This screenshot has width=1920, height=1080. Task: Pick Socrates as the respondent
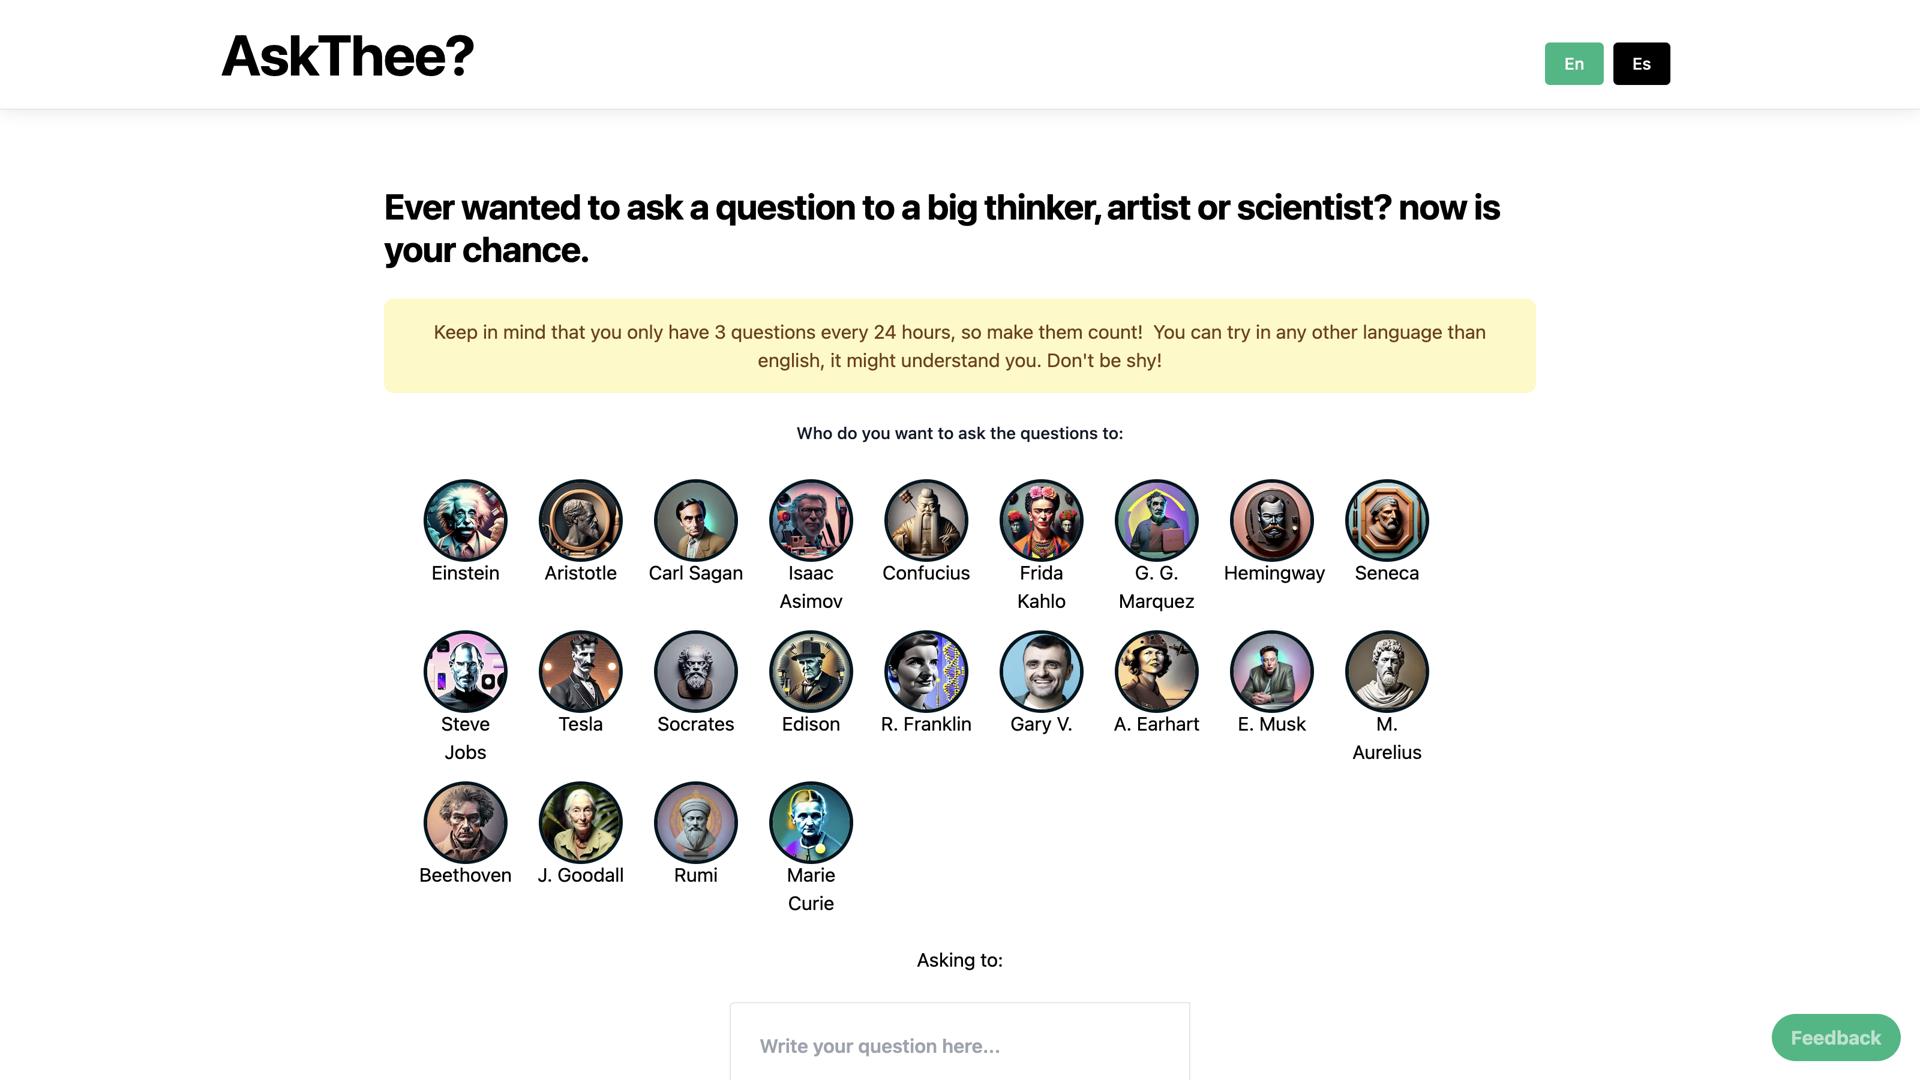tap(695, 671)
